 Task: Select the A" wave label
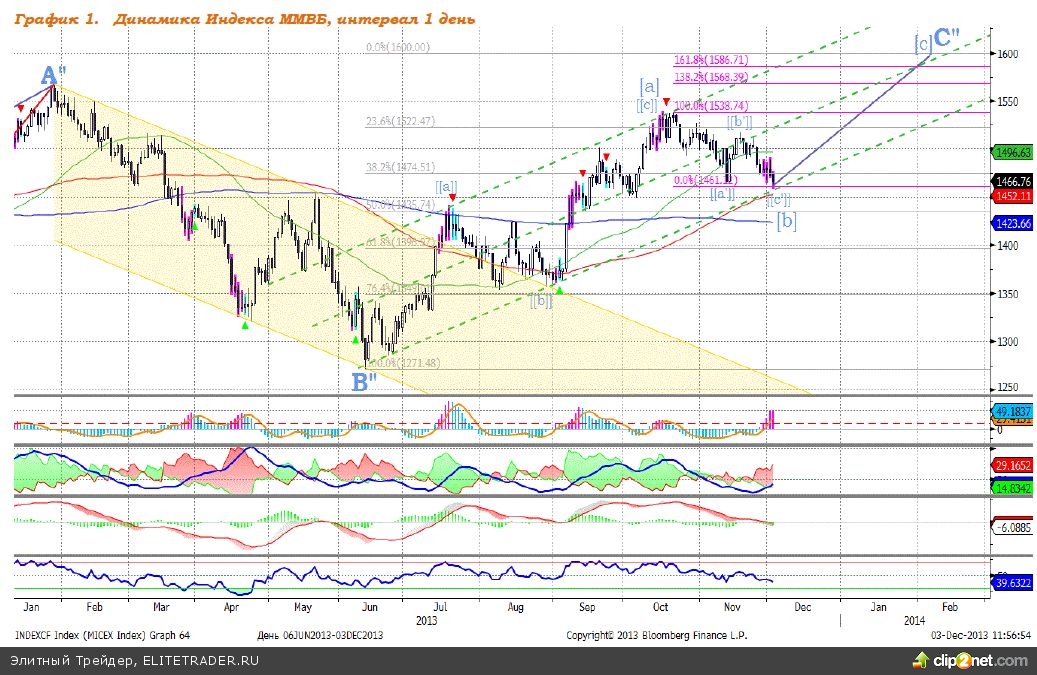pyautogui.click(x=54, y=76)
